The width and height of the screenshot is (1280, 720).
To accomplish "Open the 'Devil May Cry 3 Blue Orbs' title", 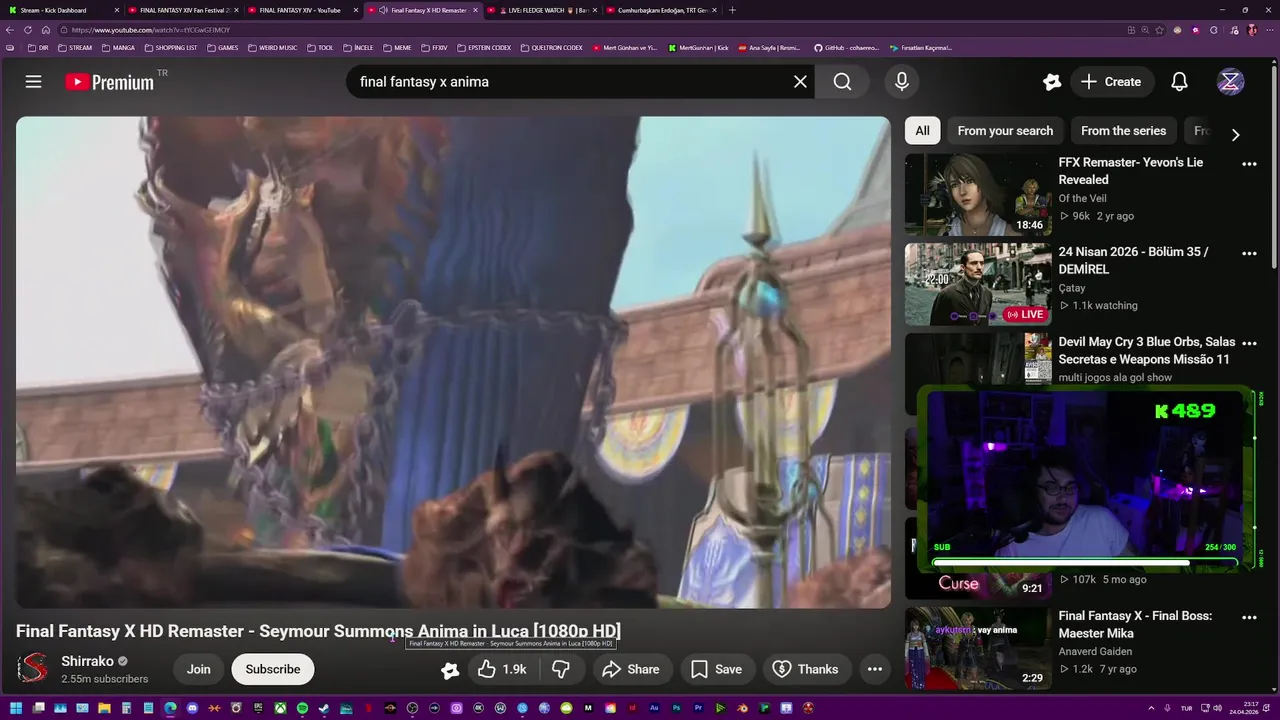I will [x=1145, y=351].
